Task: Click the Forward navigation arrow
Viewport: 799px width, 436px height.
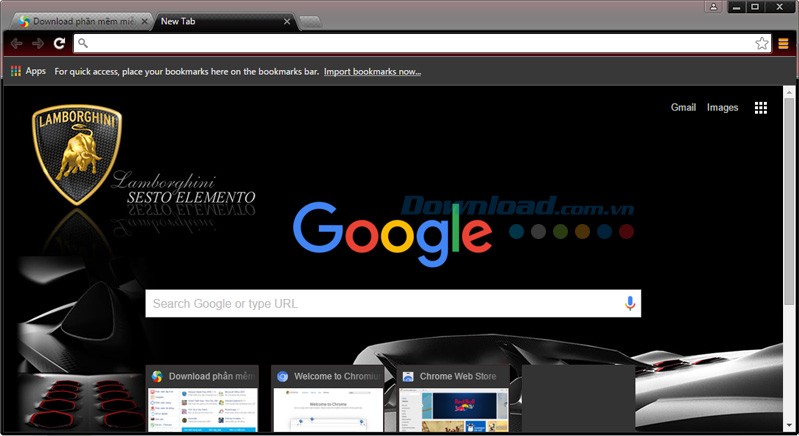Action: click(38, 43)
